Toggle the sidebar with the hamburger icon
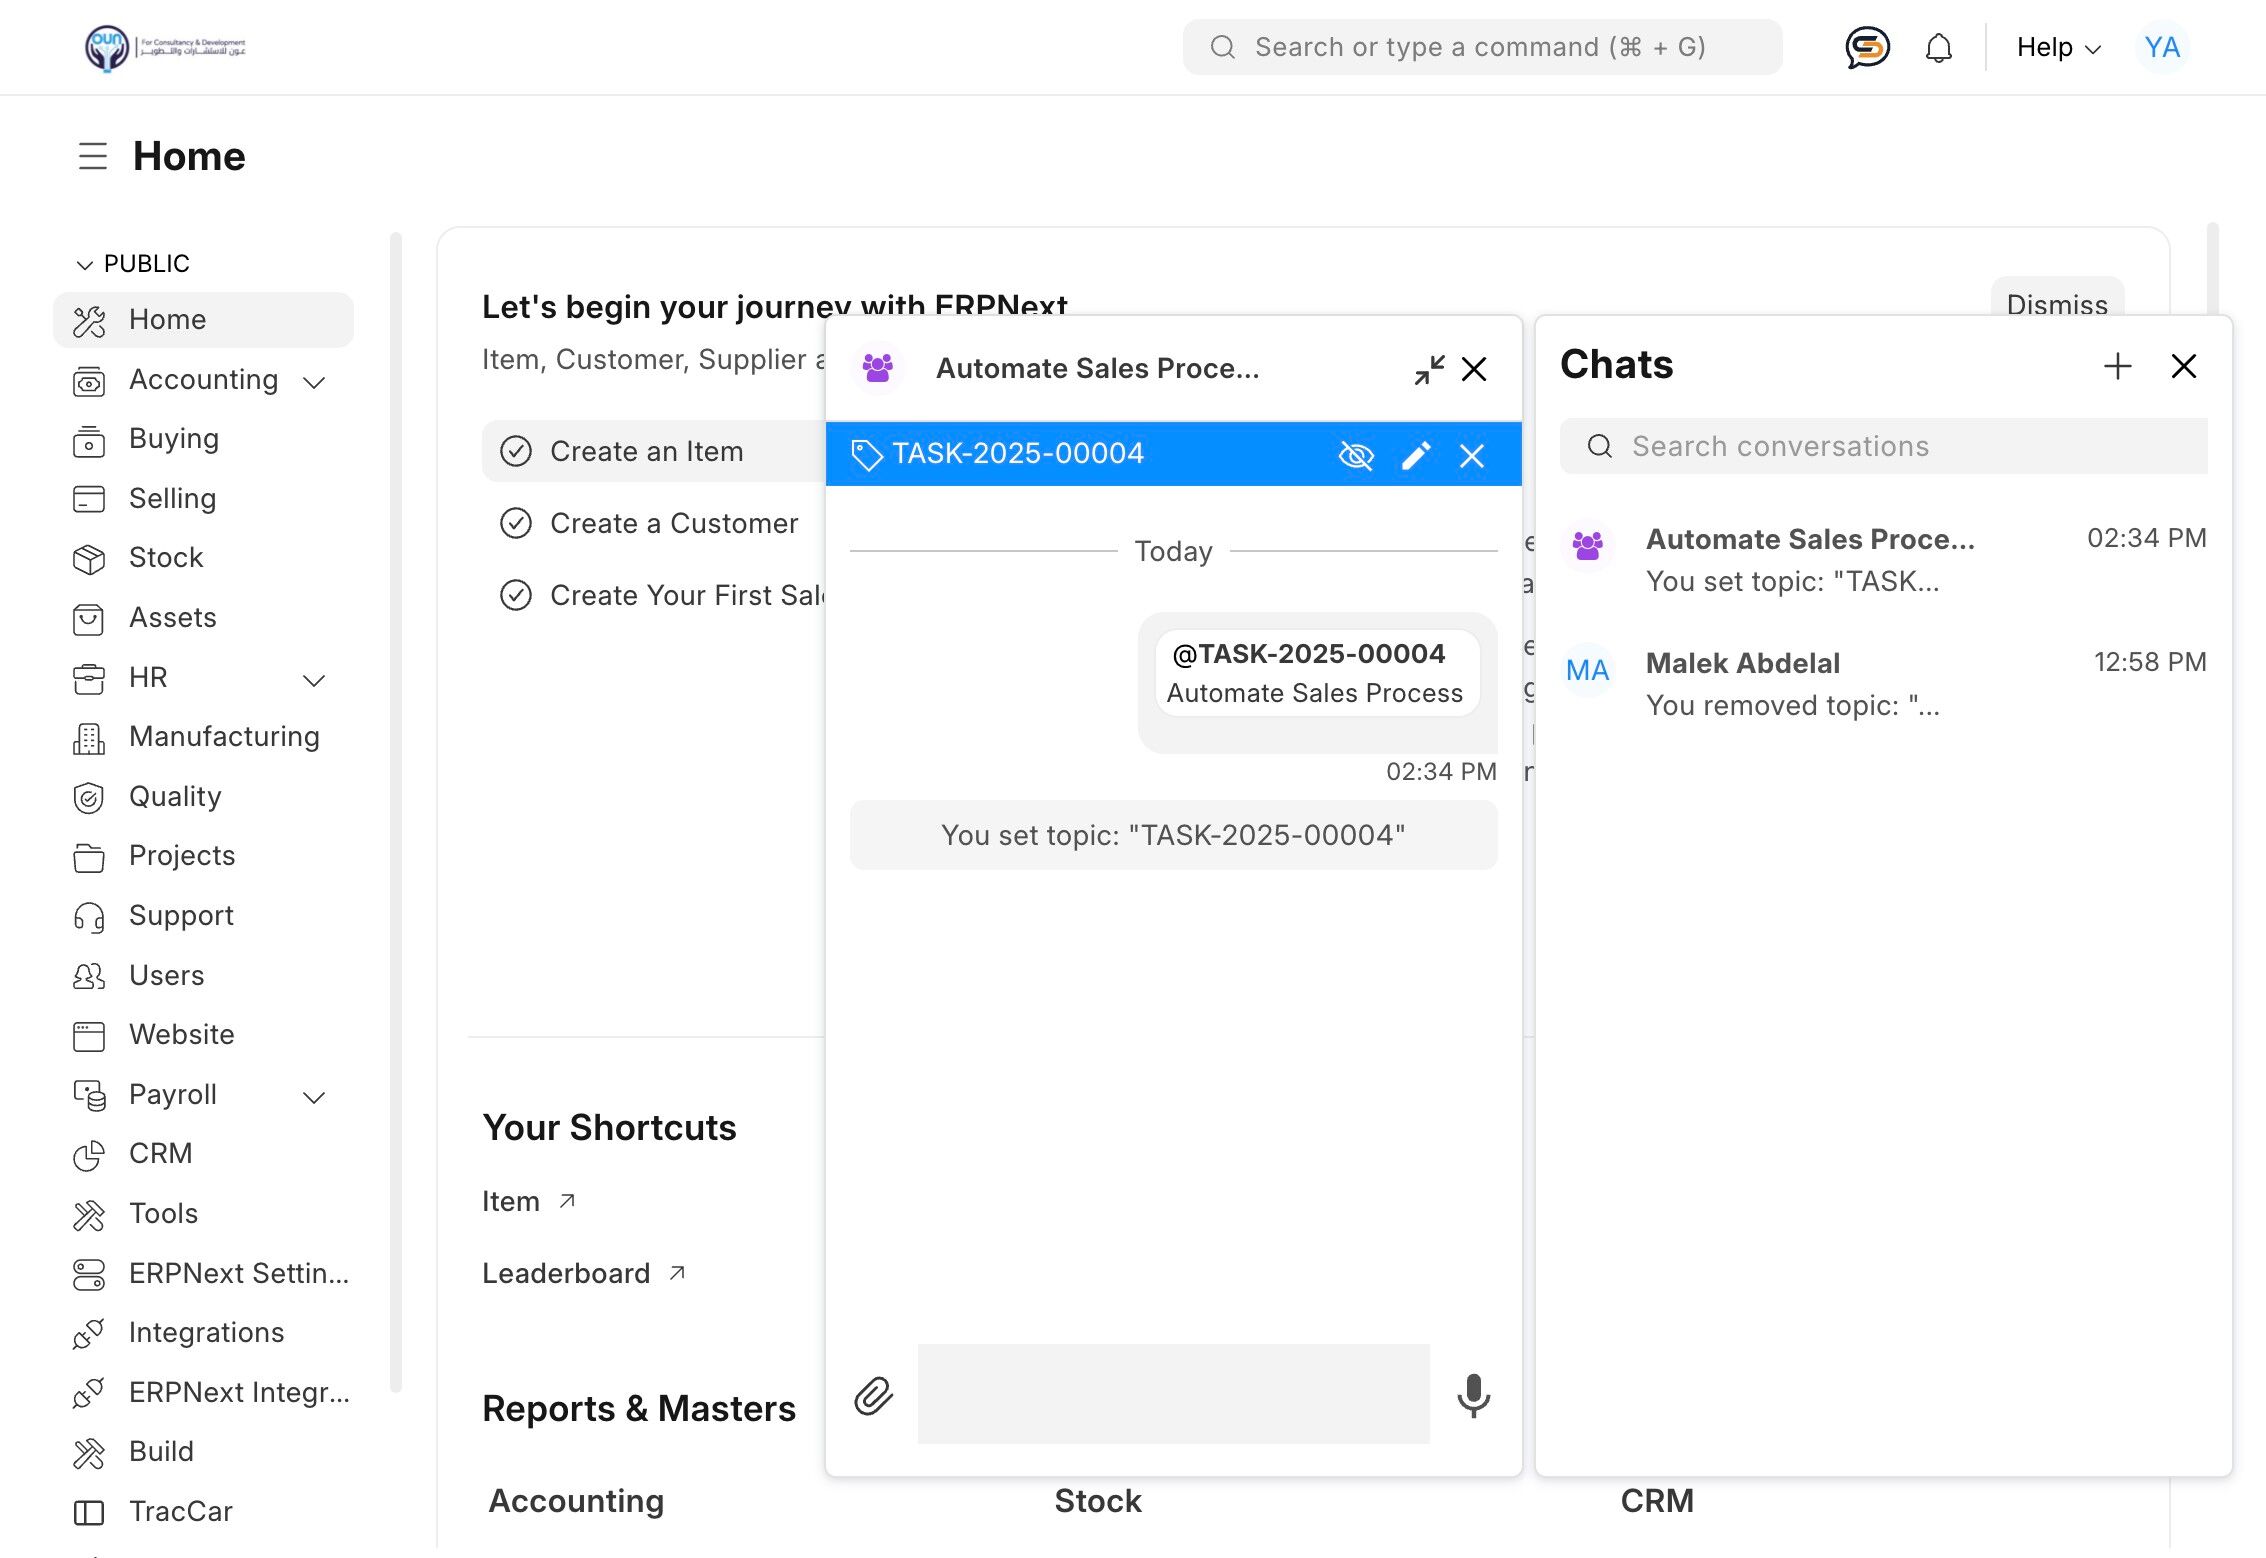The width and height of the screenshot is (2266, 1558). click(x=92, y=156)
